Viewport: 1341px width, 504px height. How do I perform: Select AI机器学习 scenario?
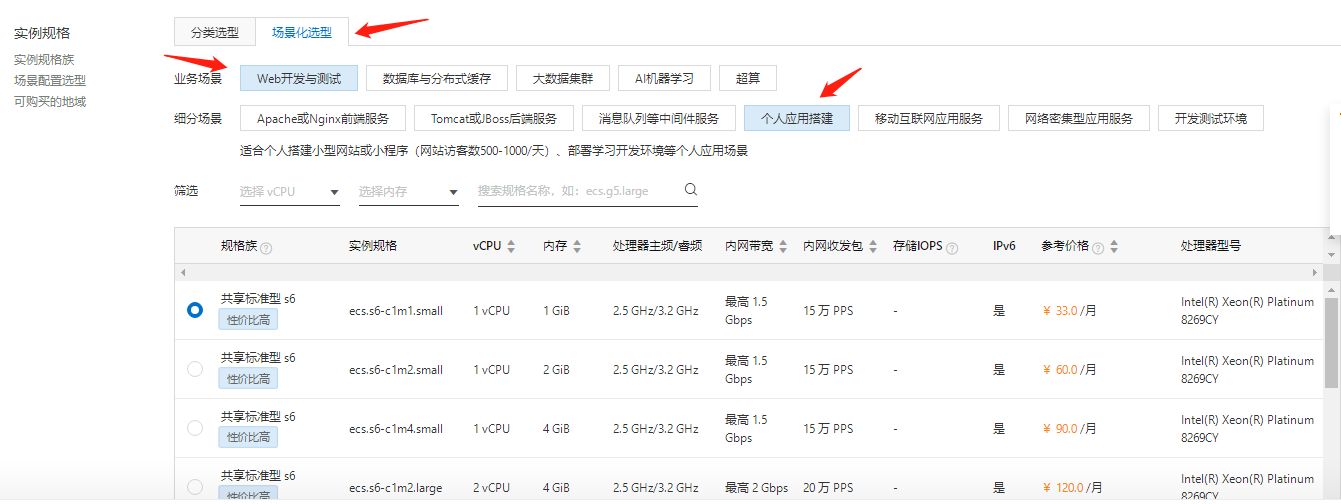tap(664, 78)
